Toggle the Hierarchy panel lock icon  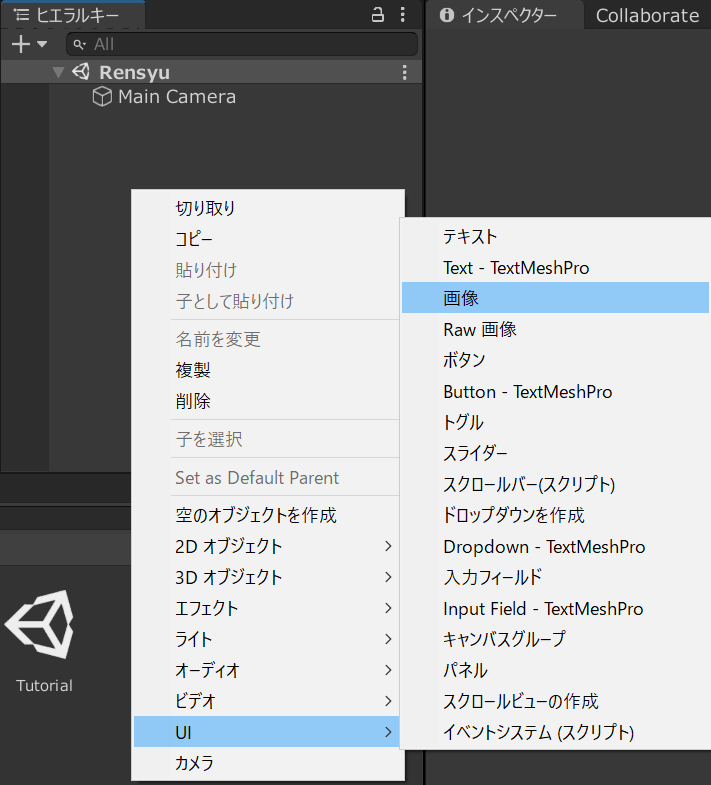tap(377, 15)
